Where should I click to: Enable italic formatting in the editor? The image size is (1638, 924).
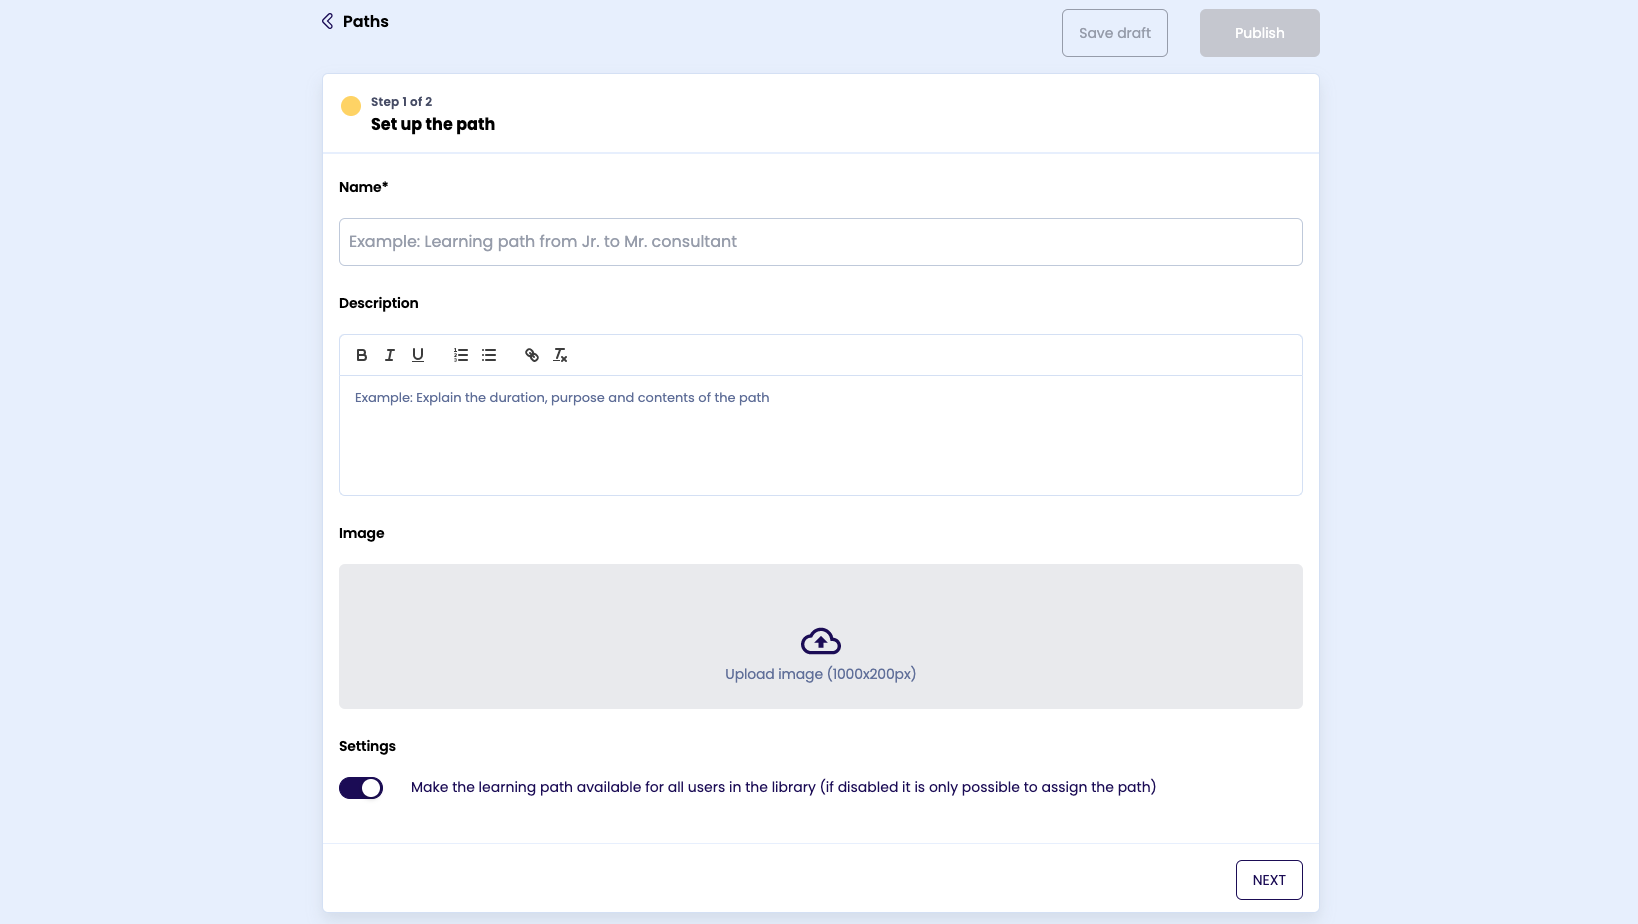coord(390,355)
